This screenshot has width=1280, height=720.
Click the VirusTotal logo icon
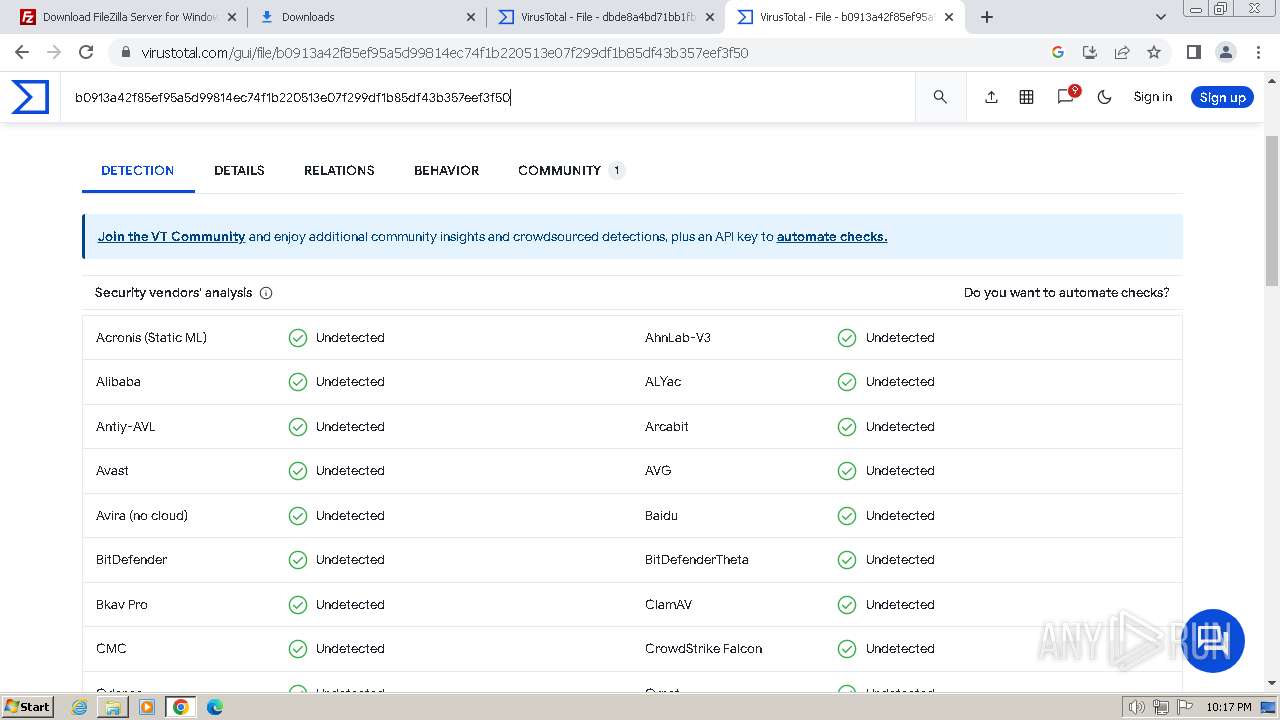click(x=30, y=97)
